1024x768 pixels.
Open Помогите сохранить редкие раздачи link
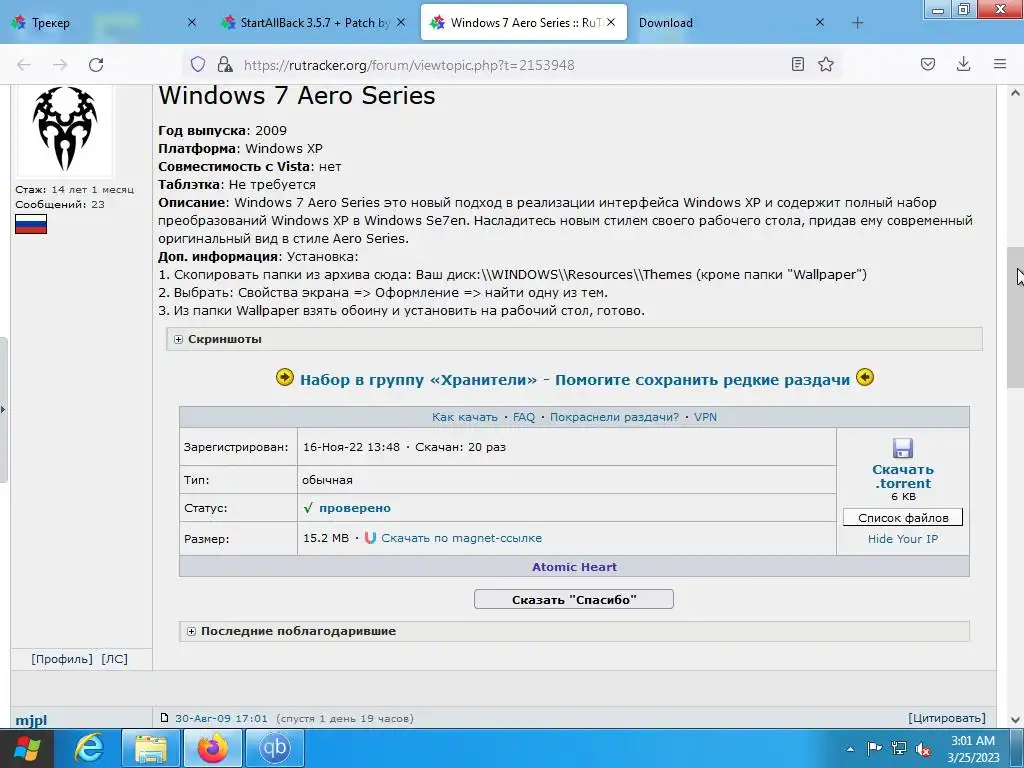click(702, 379)
